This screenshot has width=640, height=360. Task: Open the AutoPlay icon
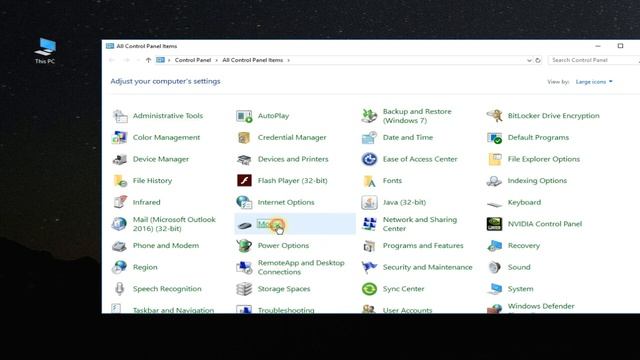(x=244, y=116)
